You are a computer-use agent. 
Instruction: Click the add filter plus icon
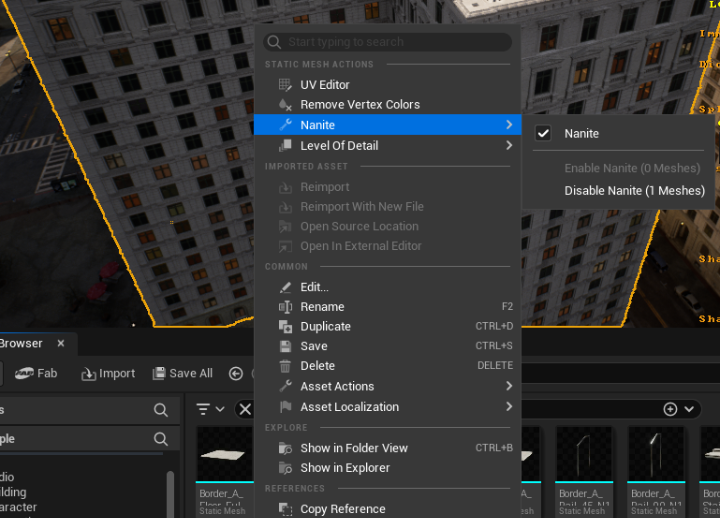click(677, 409)
